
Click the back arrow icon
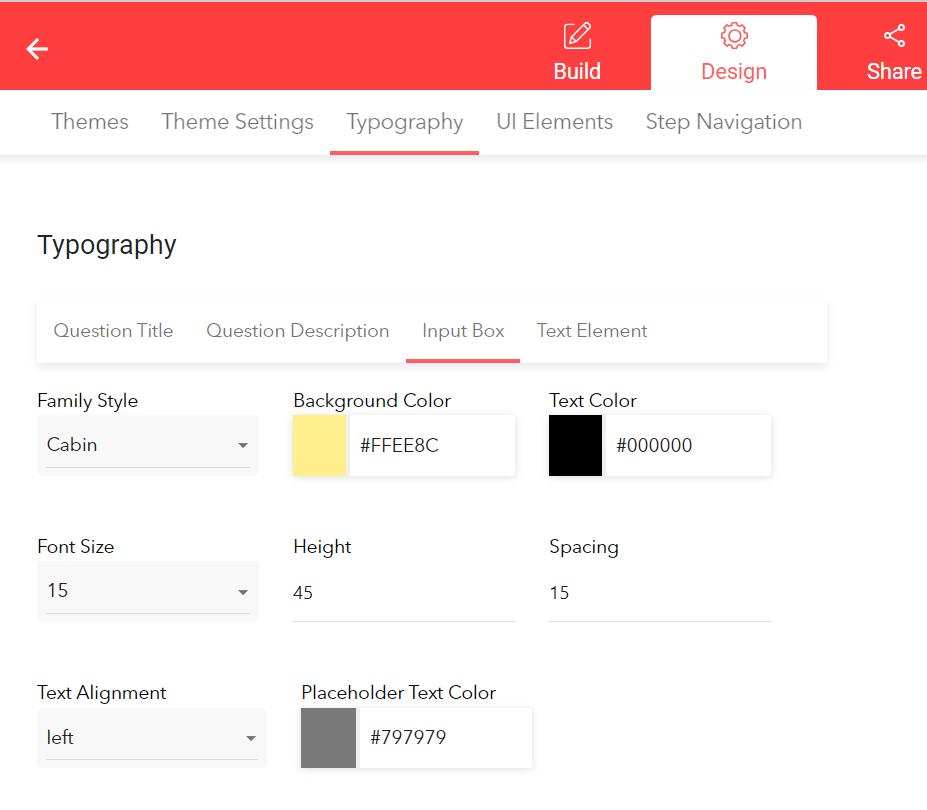coord(37,49)
